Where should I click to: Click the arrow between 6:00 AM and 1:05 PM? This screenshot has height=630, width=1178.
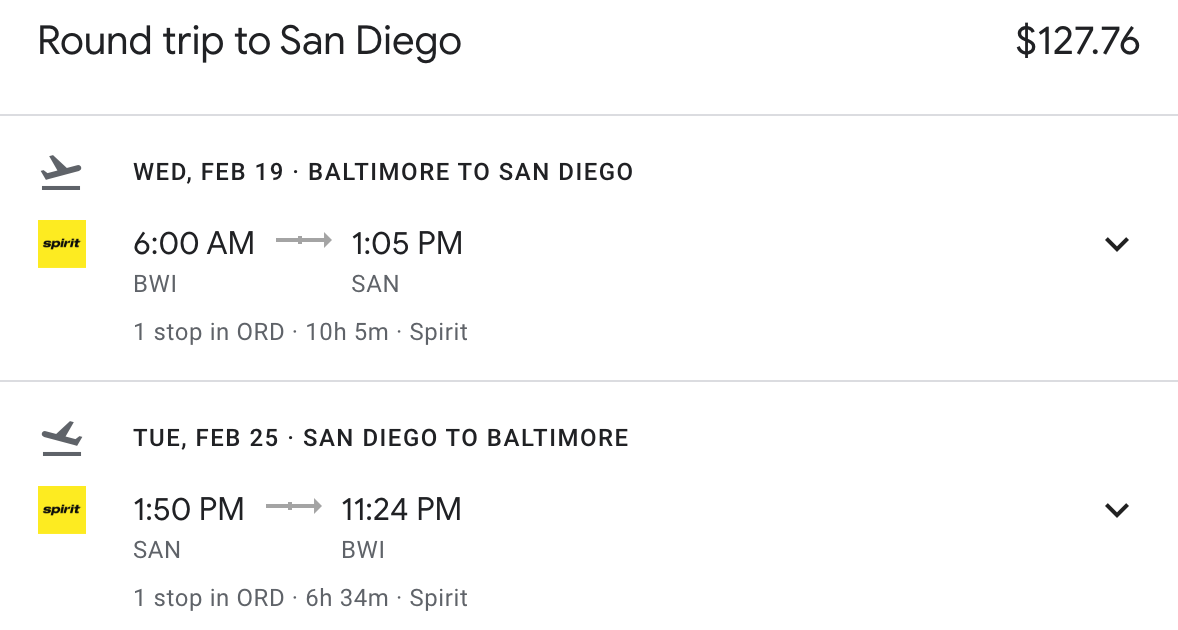pyautogui.click(x=303, y=241)
